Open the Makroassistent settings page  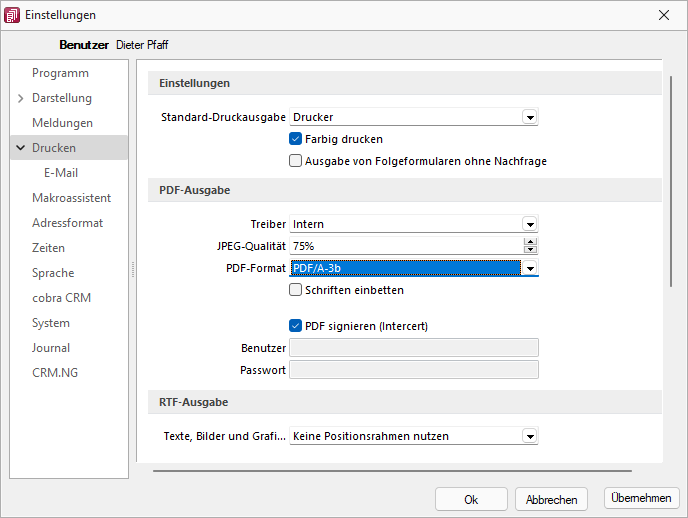pyautogui.click(x=72, y=198)
